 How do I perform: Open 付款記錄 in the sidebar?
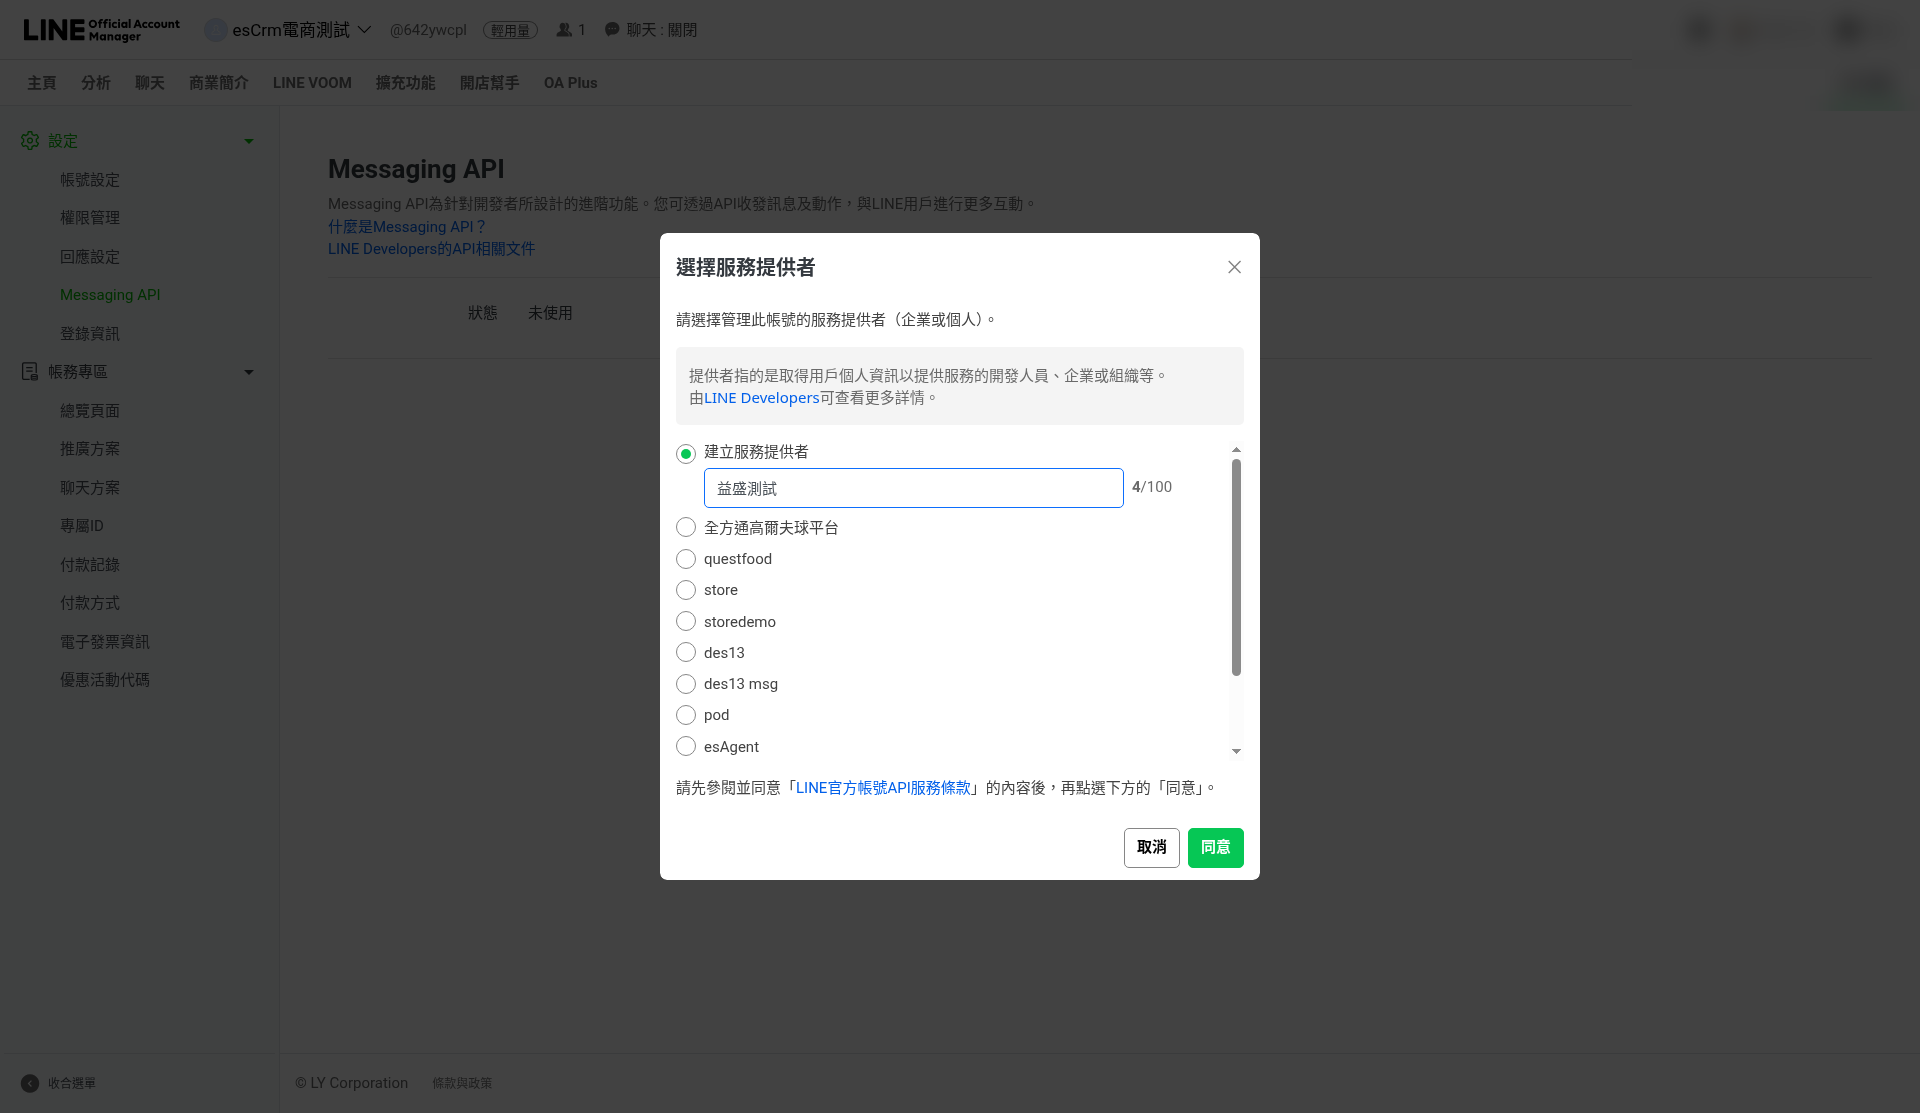(x=90, y=565)
